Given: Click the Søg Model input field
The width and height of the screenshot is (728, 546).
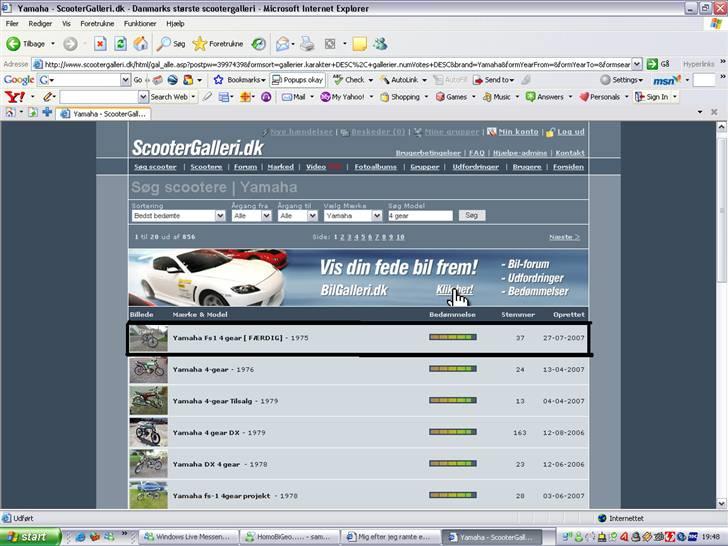Looking at the screenshot, I should 420,215.
